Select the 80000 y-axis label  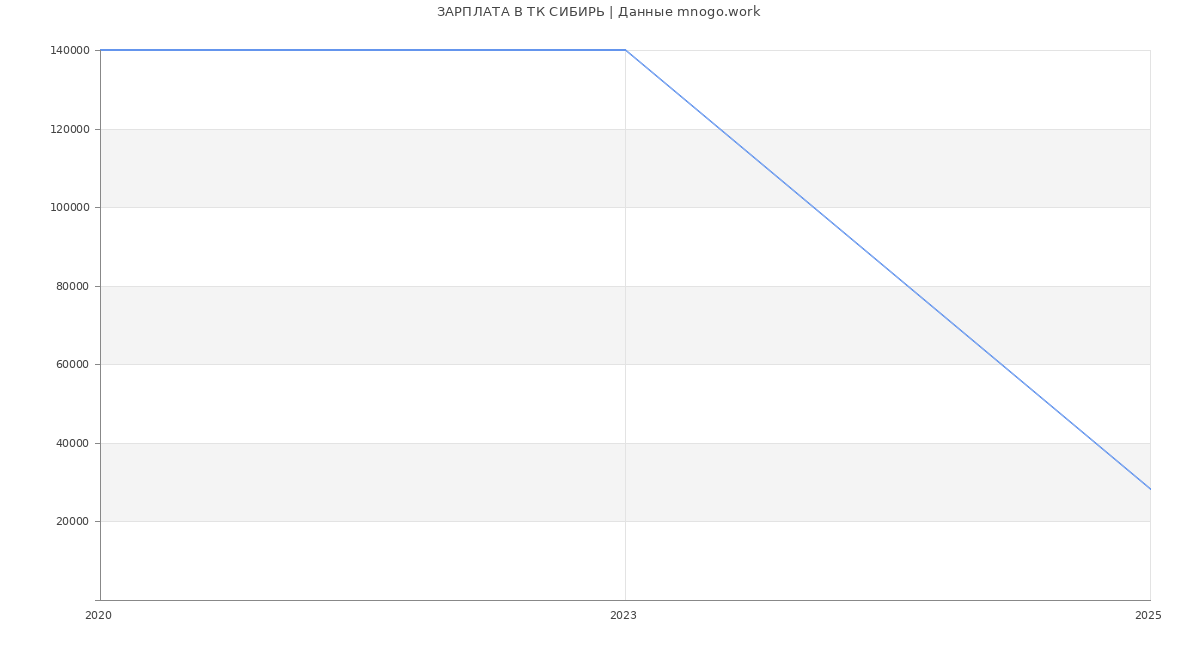pos(72,286)
